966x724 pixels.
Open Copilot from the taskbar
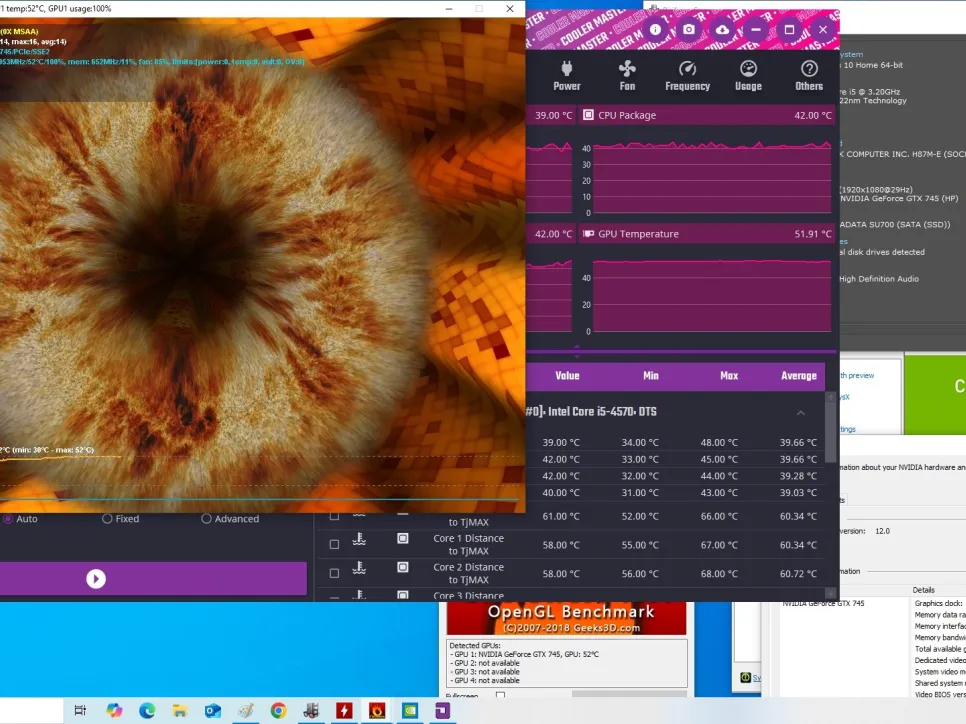(x=114, y=710)
